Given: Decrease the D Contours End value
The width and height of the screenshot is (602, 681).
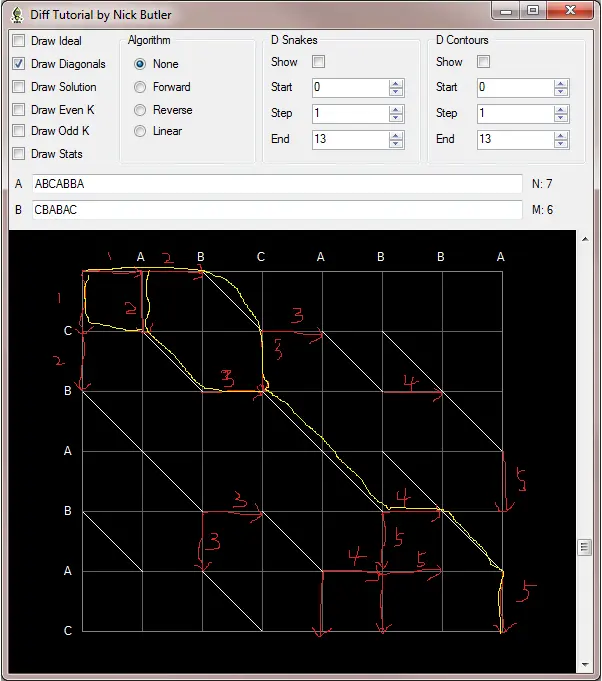Looking at the screenshot, I should [561, 144].
